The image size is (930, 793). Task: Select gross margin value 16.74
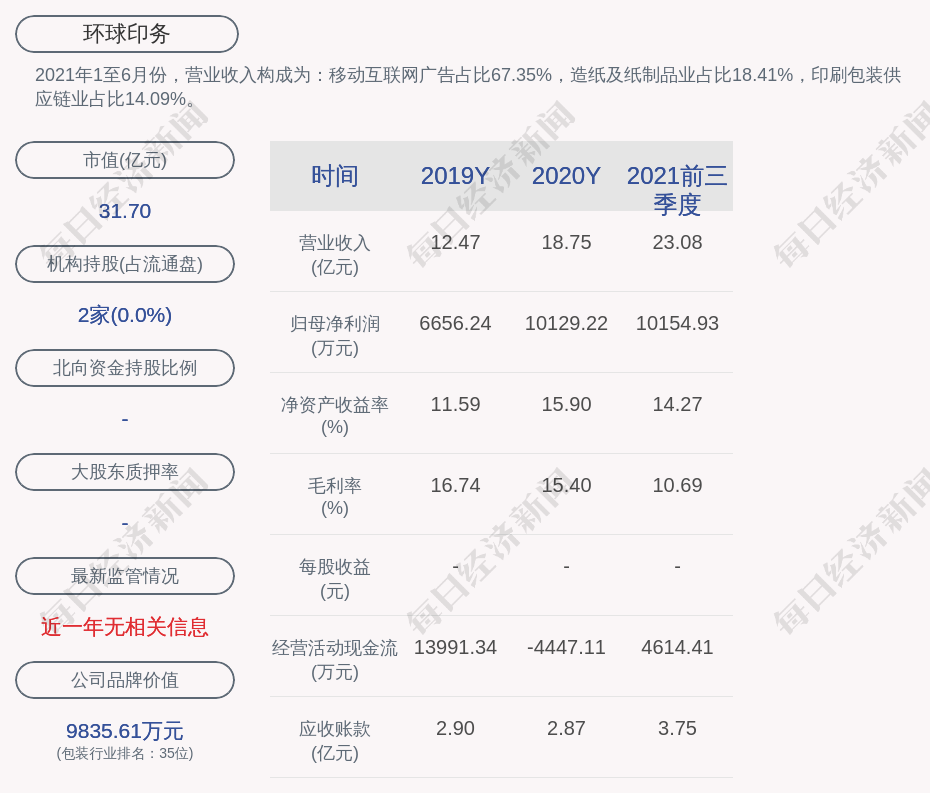pos(455,485)
